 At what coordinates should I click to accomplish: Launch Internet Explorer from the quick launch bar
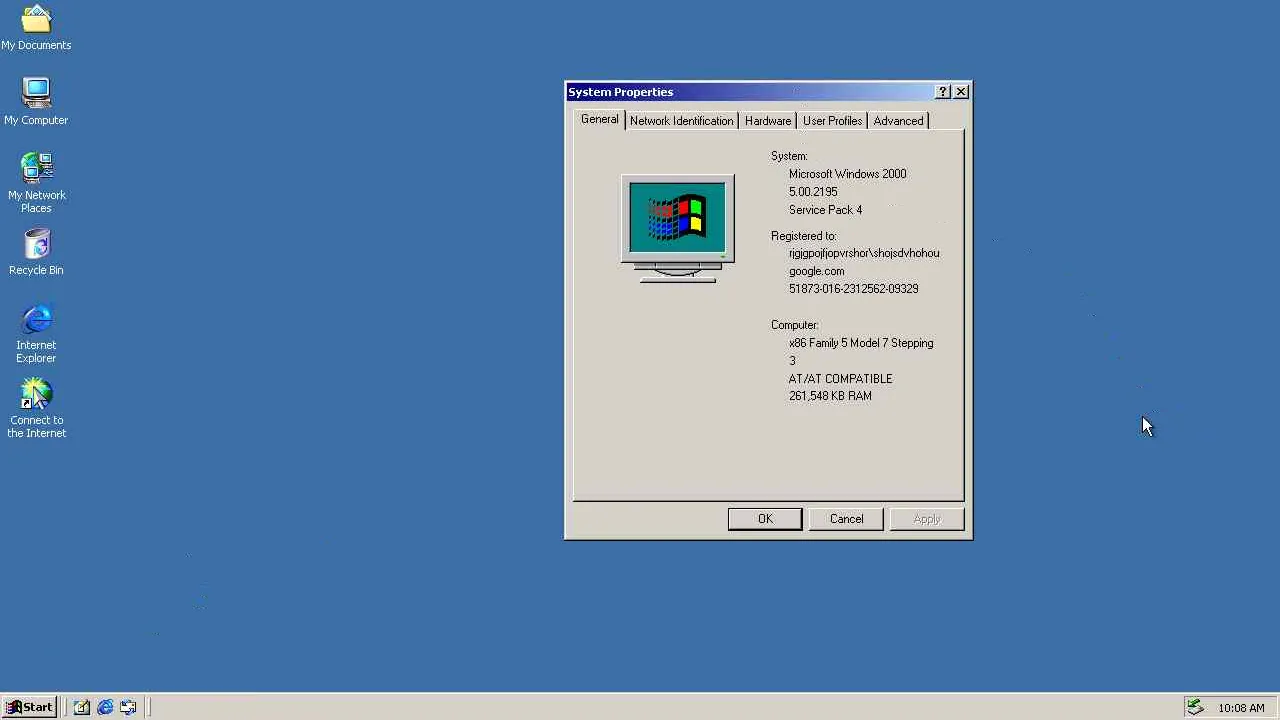coord(105,707)
